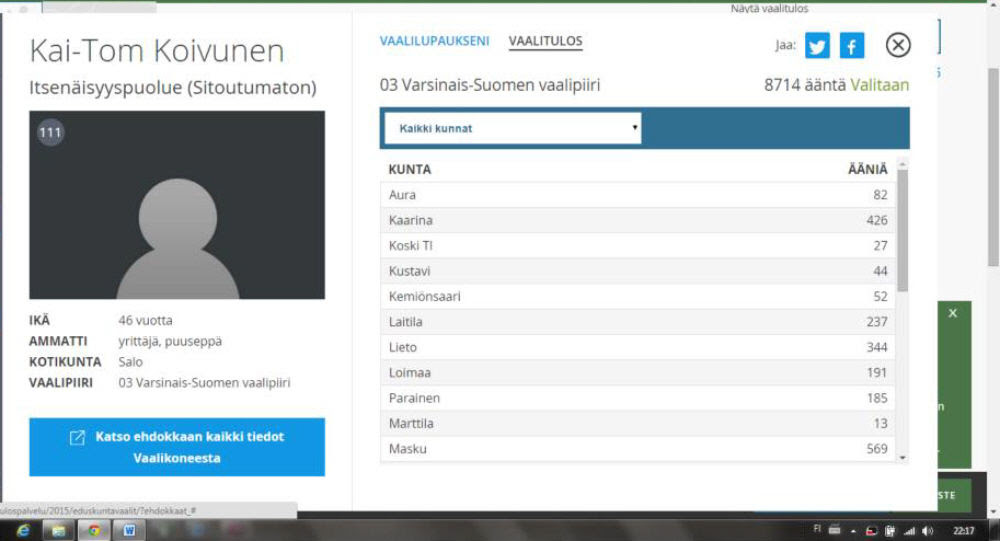Image resolution: width=1000 pixels, height=541 pixels.
Task: Close the candidate popup with the X
Action: 898,45
